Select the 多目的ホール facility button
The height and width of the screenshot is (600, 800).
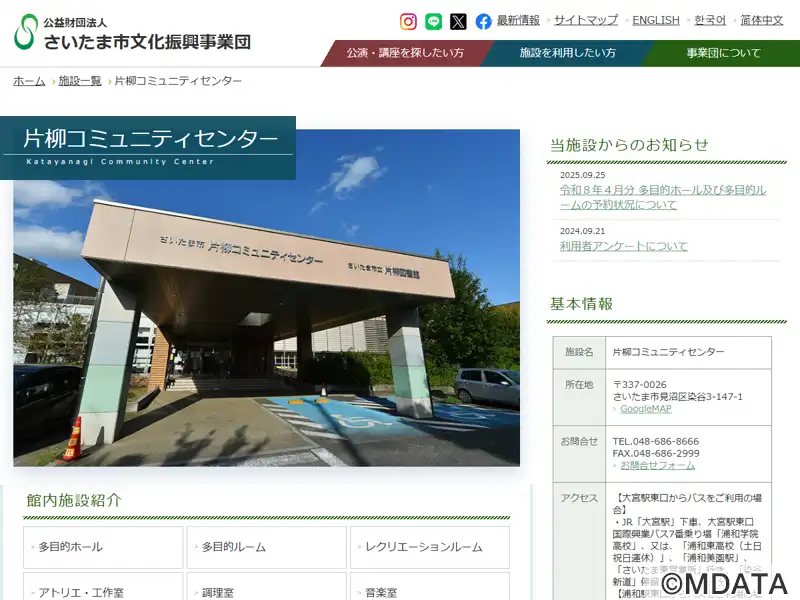tap(103, 547)
